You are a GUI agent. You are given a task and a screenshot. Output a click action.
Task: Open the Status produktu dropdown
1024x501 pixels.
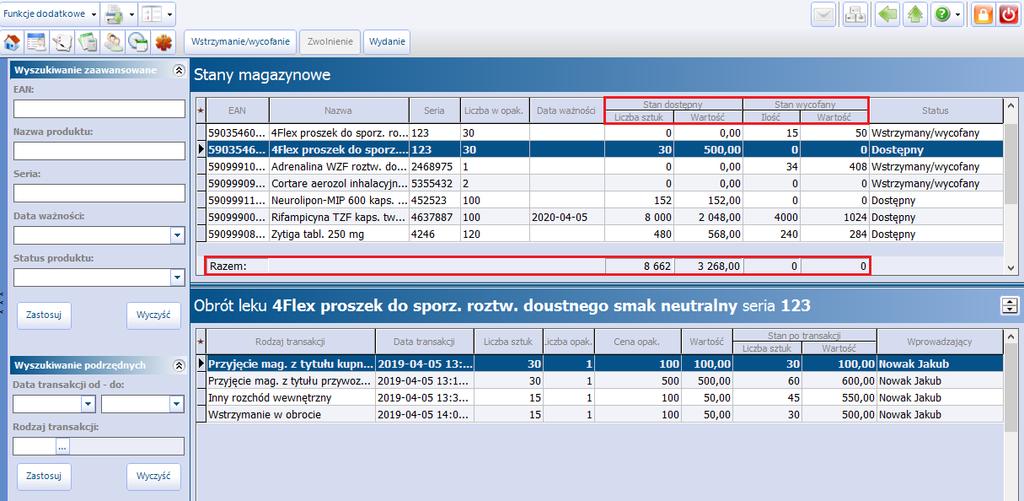tap(178, 278)
